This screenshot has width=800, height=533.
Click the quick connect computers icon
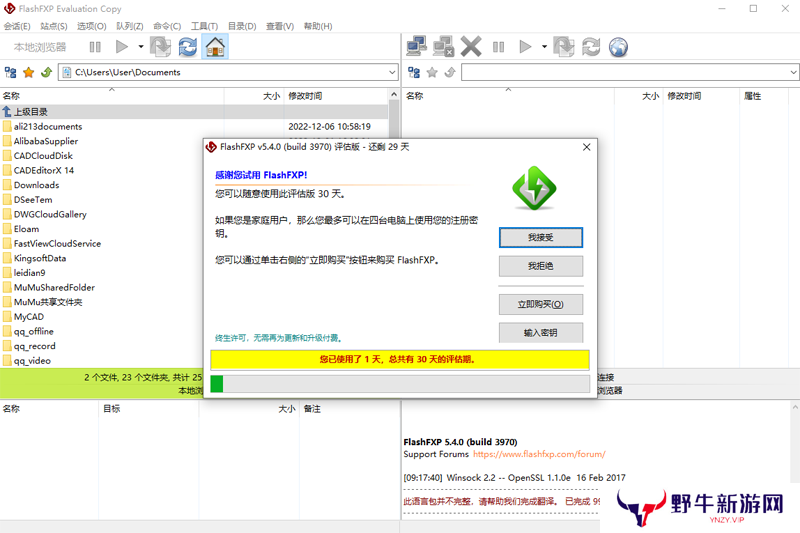443,47
